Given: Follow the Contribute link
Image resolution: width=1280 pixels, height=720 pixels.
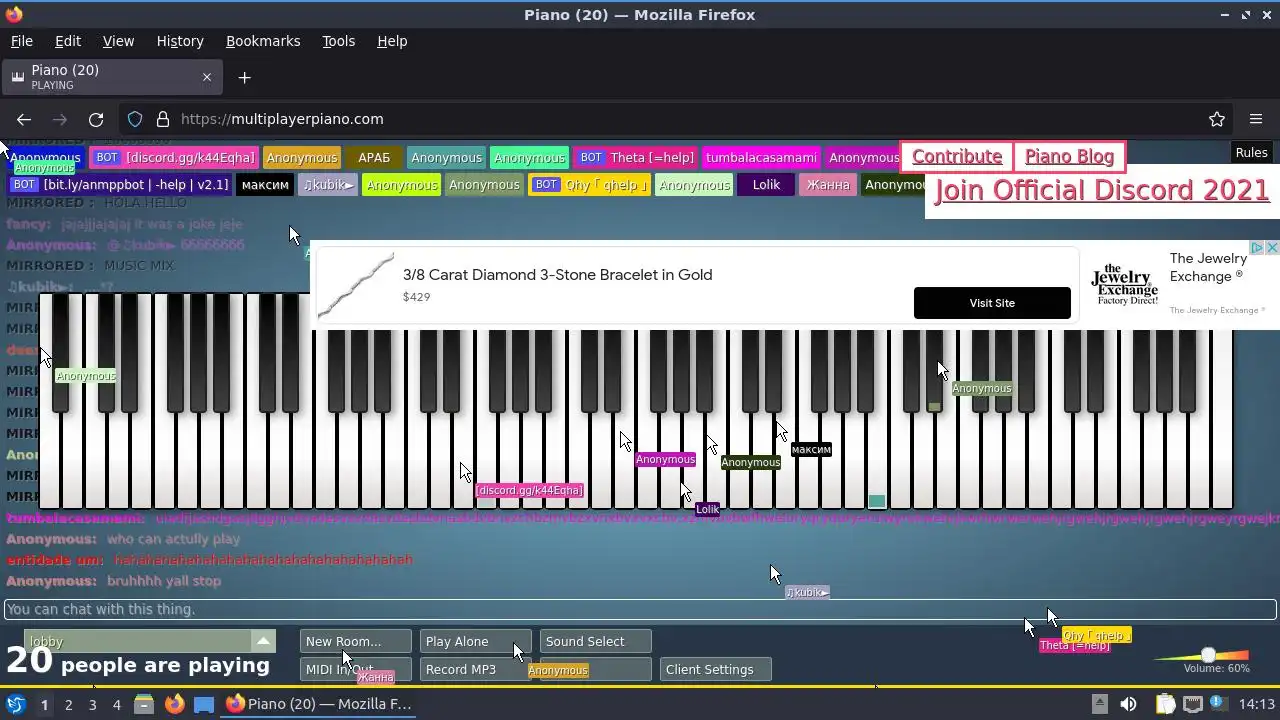Looking at the screenshot, I should [957, 157].
